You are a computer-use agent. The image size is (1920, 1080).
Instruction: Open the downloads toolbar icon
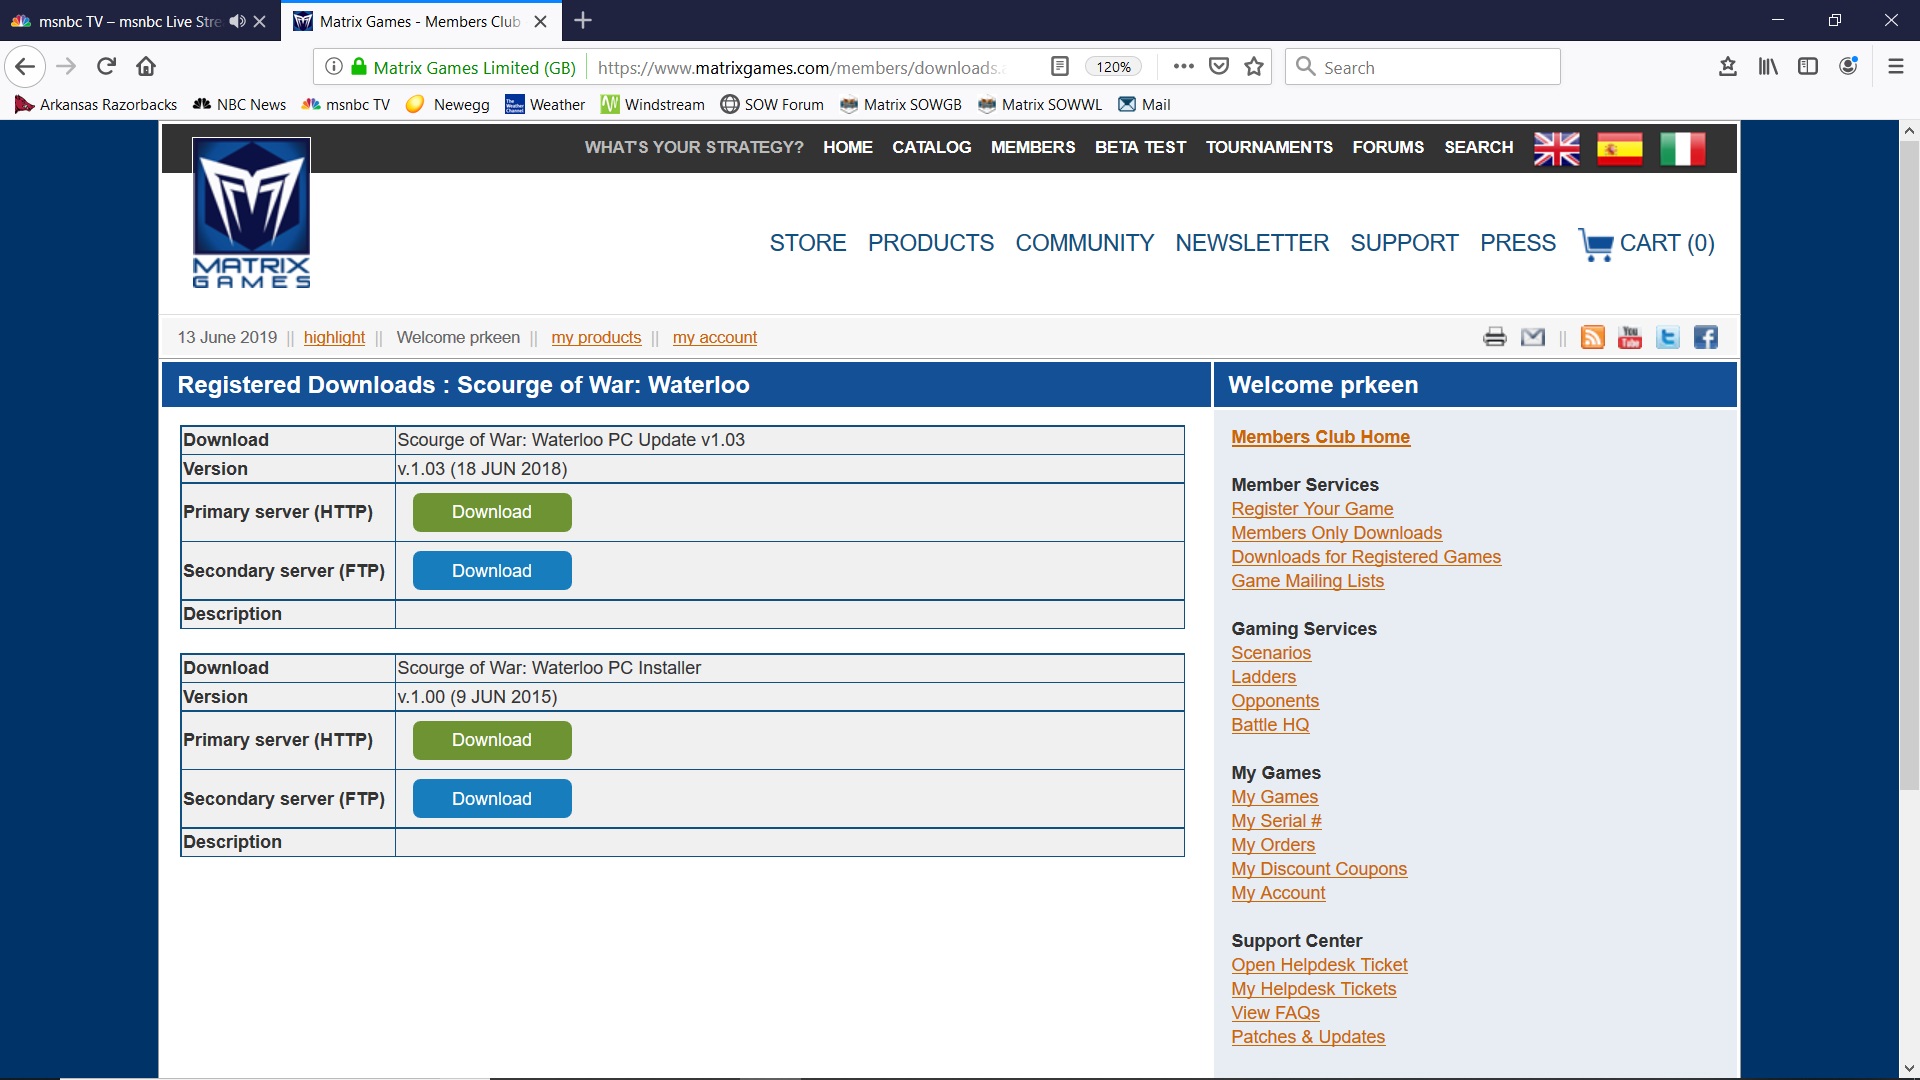pos(1728,67)
